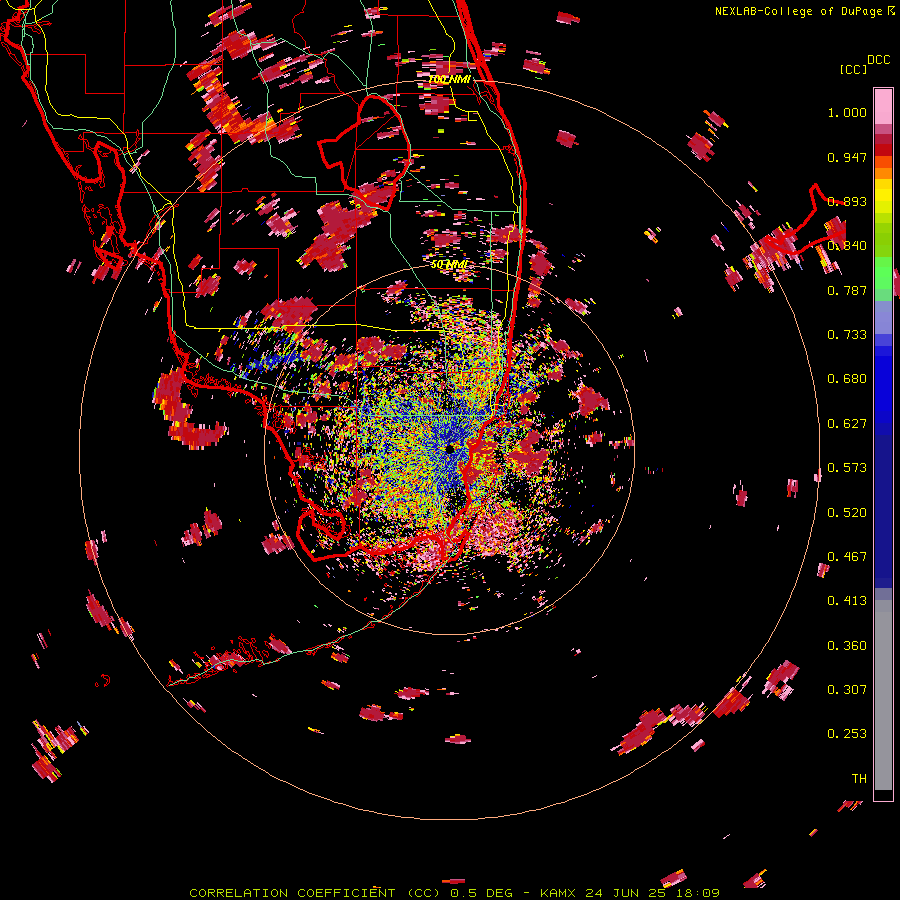Click the TH threshold label

coord(859,778)
